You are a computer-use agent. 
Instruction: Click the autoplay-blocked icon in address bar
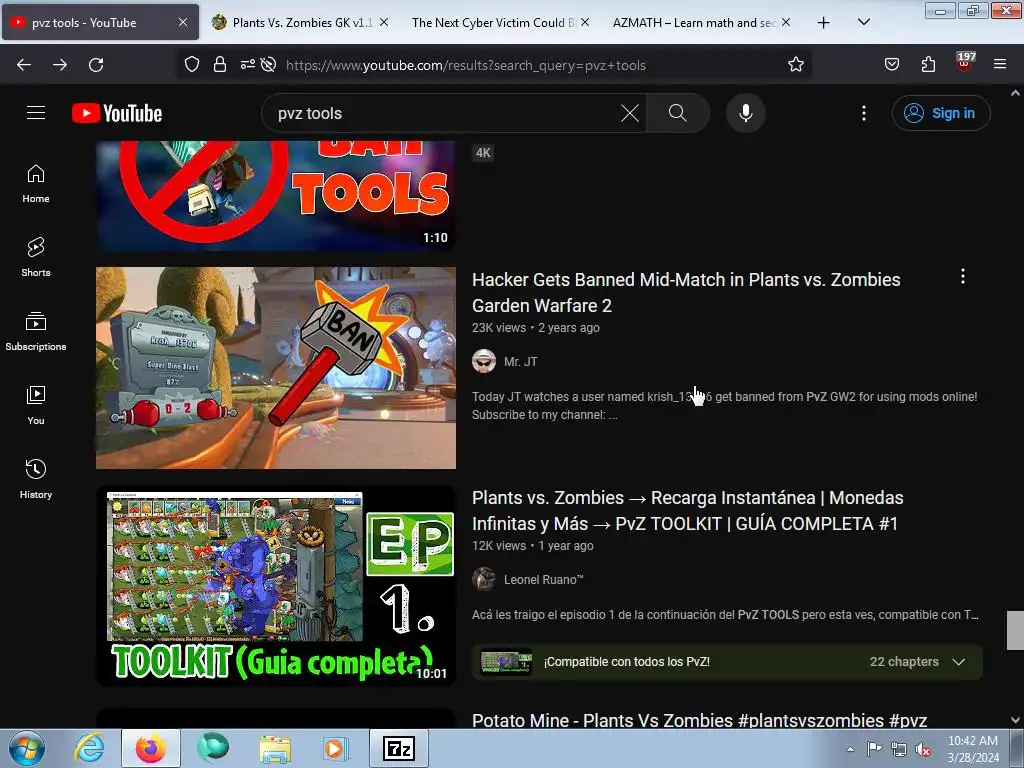[x=268, y=65]
